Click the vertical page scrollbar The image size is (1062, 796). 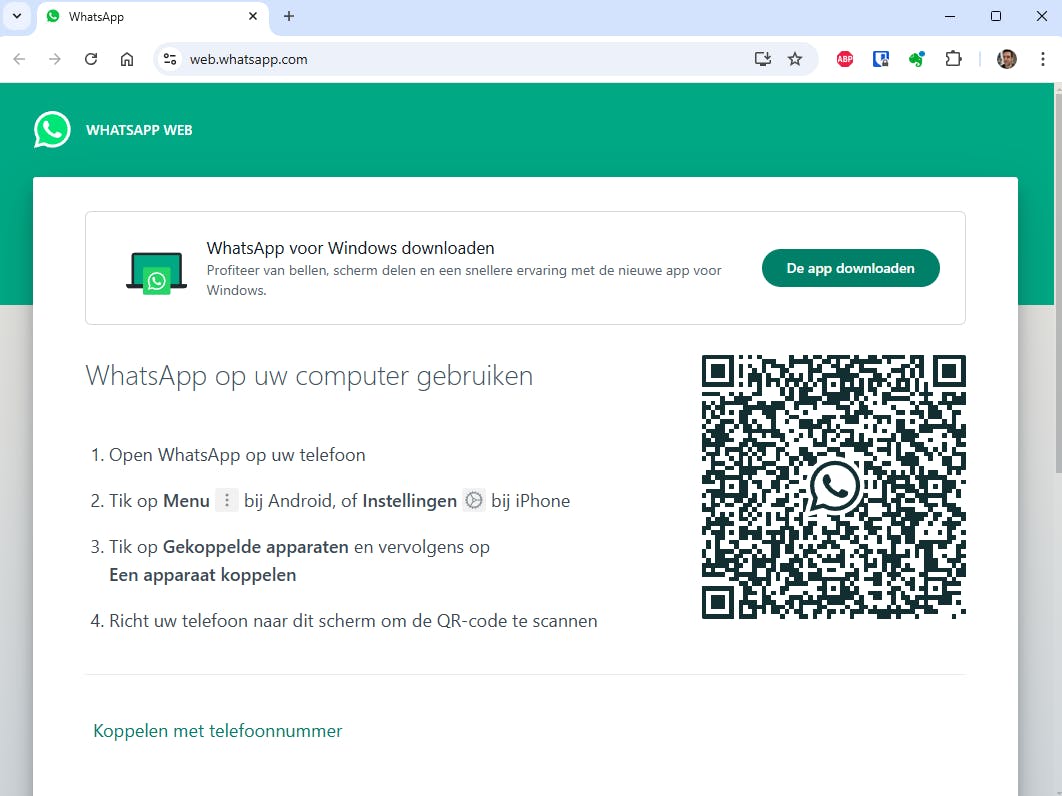pyautogui.click(x=1057, y=285)
